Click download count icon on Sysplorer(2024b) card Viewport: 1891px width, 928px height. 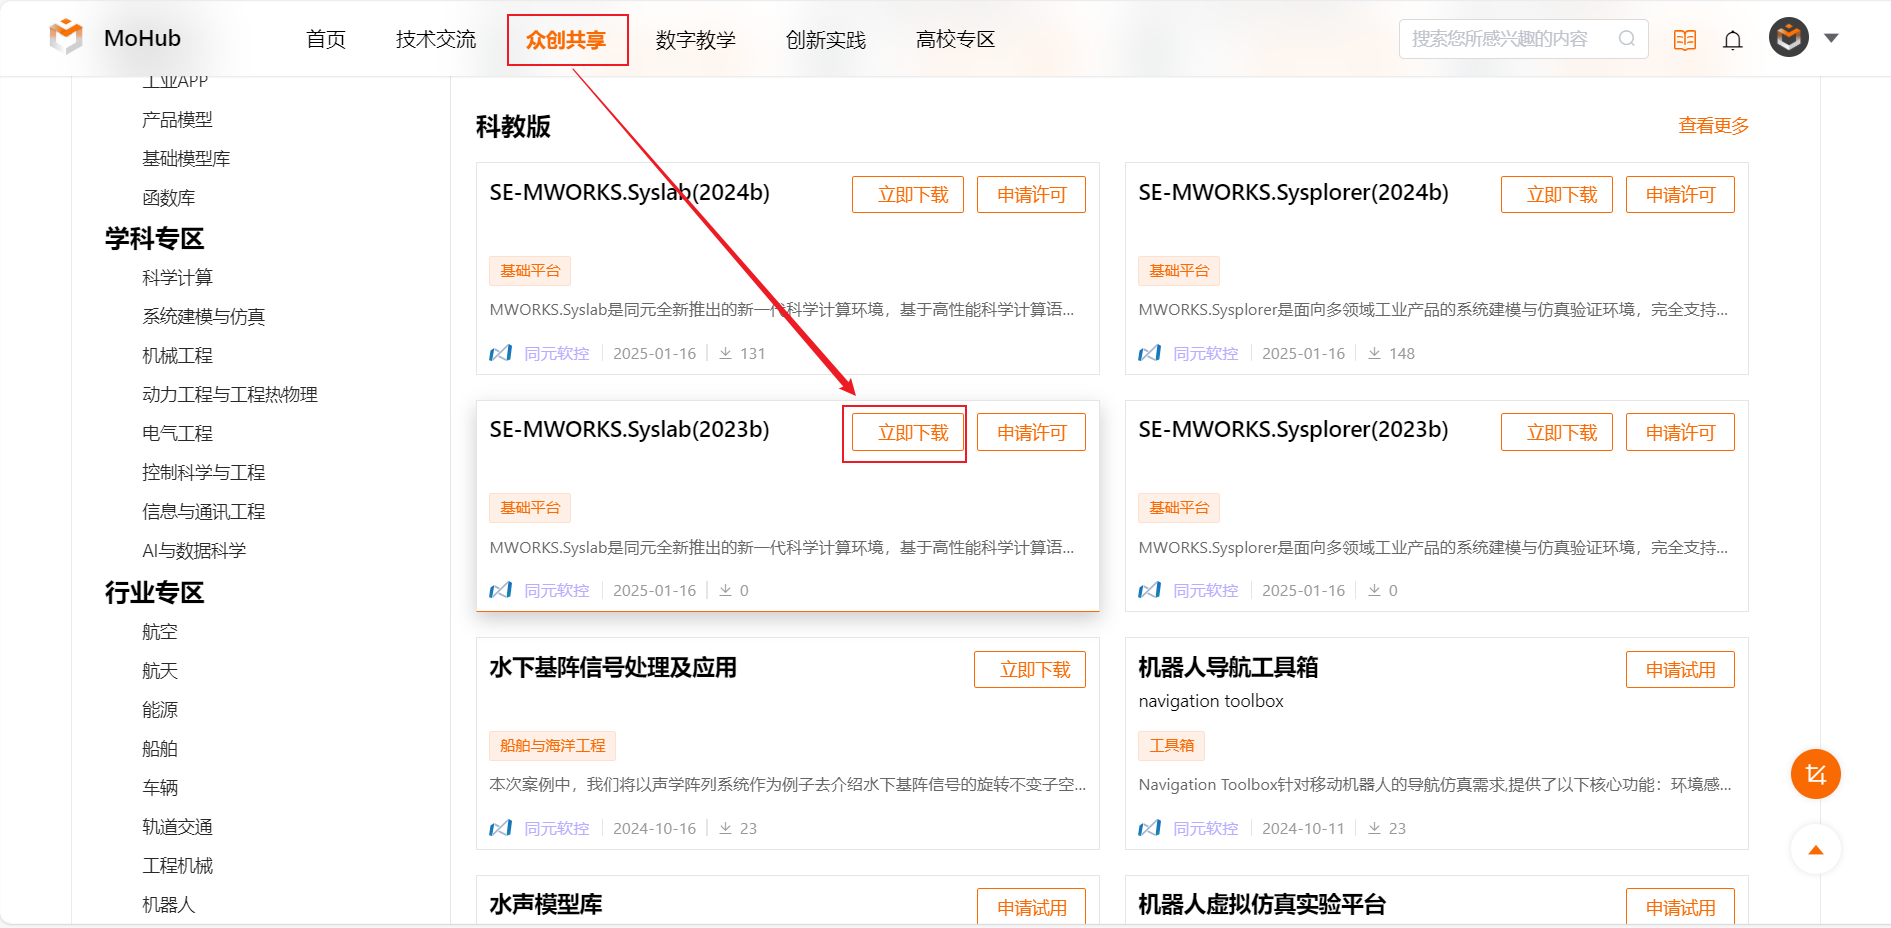click(1375, 353)
